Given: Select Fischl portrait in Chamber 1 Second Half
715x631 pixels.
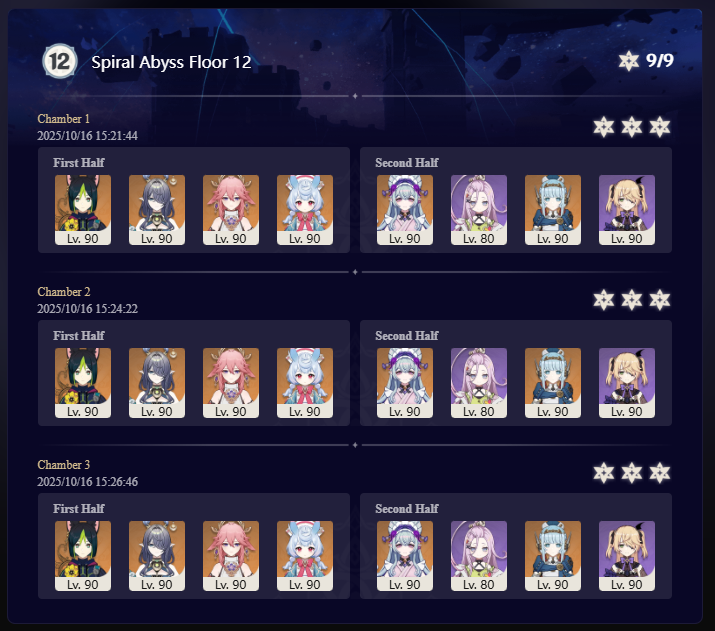Looking at the screenshot, I should 627,210.
